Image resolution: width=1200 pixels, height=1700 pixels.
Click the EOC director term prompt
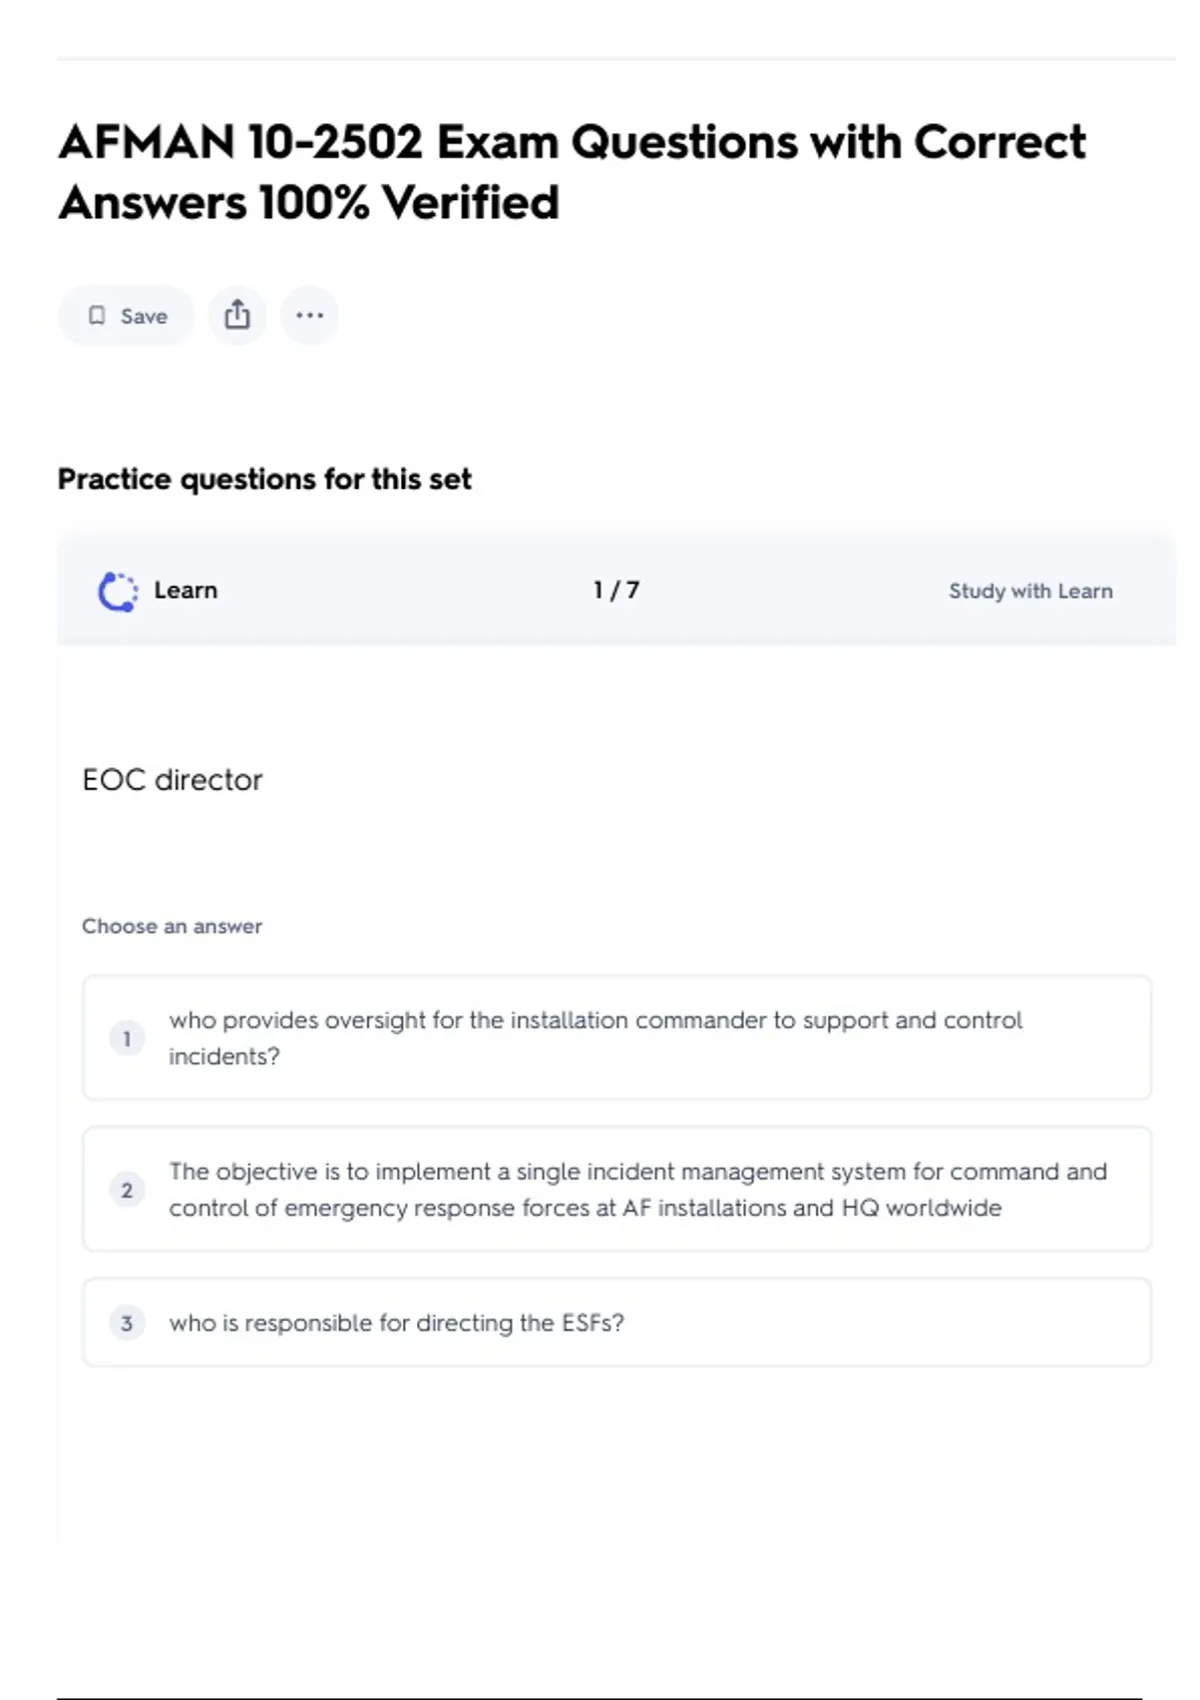(172, 780)
